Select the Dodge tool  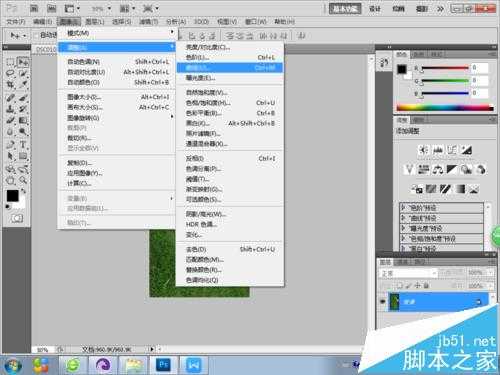[23, 132]
